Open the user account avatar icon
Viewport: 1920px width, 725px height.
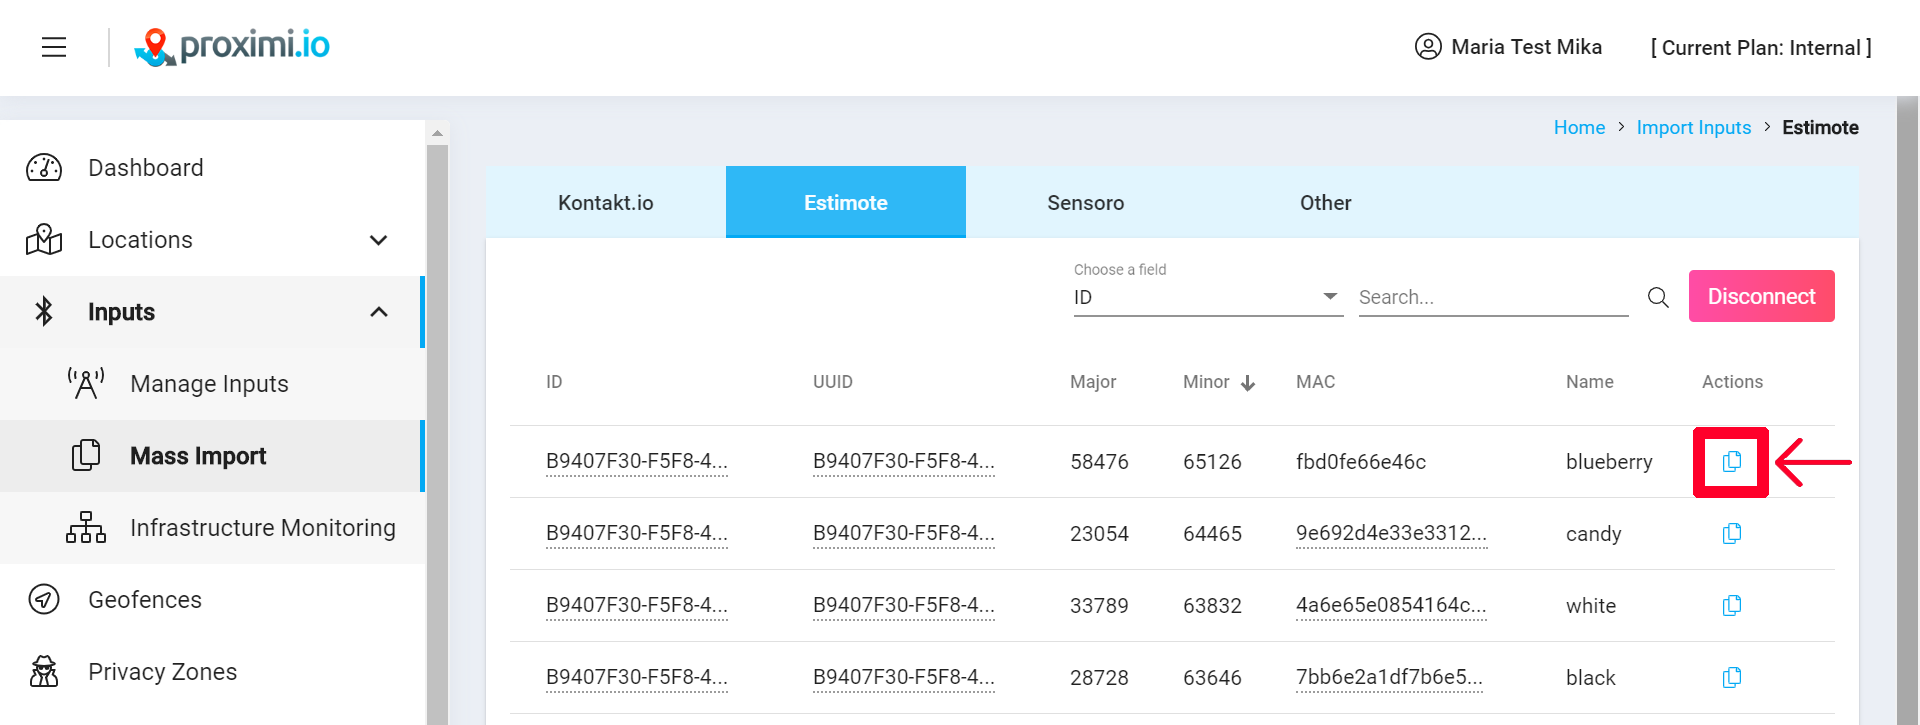(x=1428, y=46)
